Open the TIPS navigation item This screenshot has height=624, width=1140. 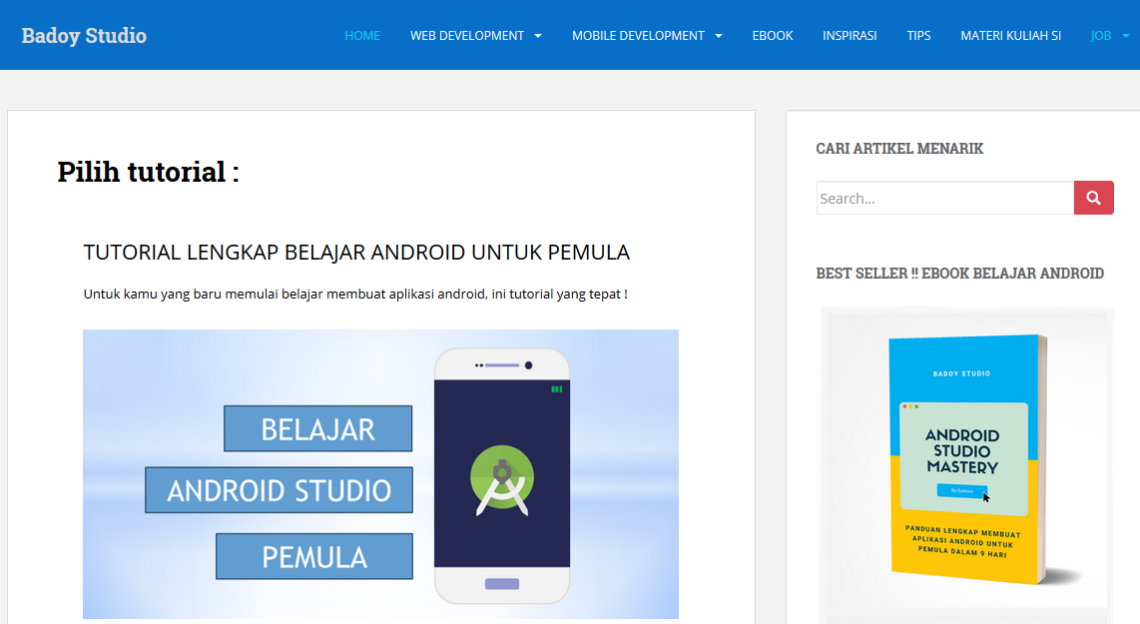[x=918, y=36]
